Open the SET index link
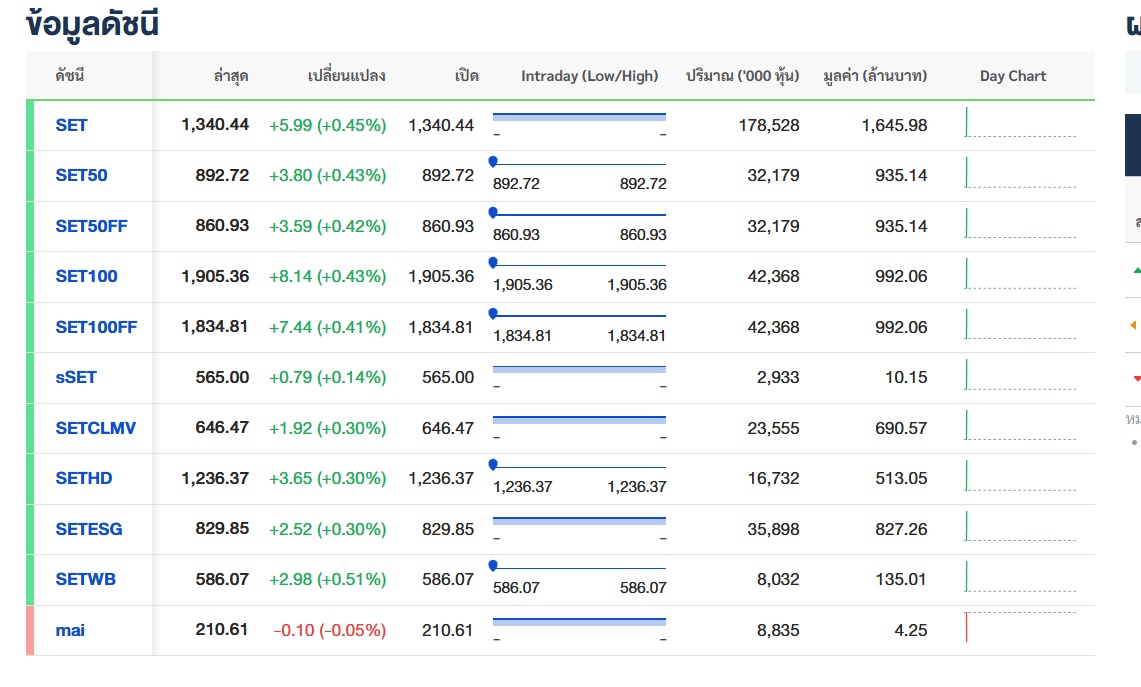The width and height of the screenshot is (1141, 687). (x=71, y=125)
